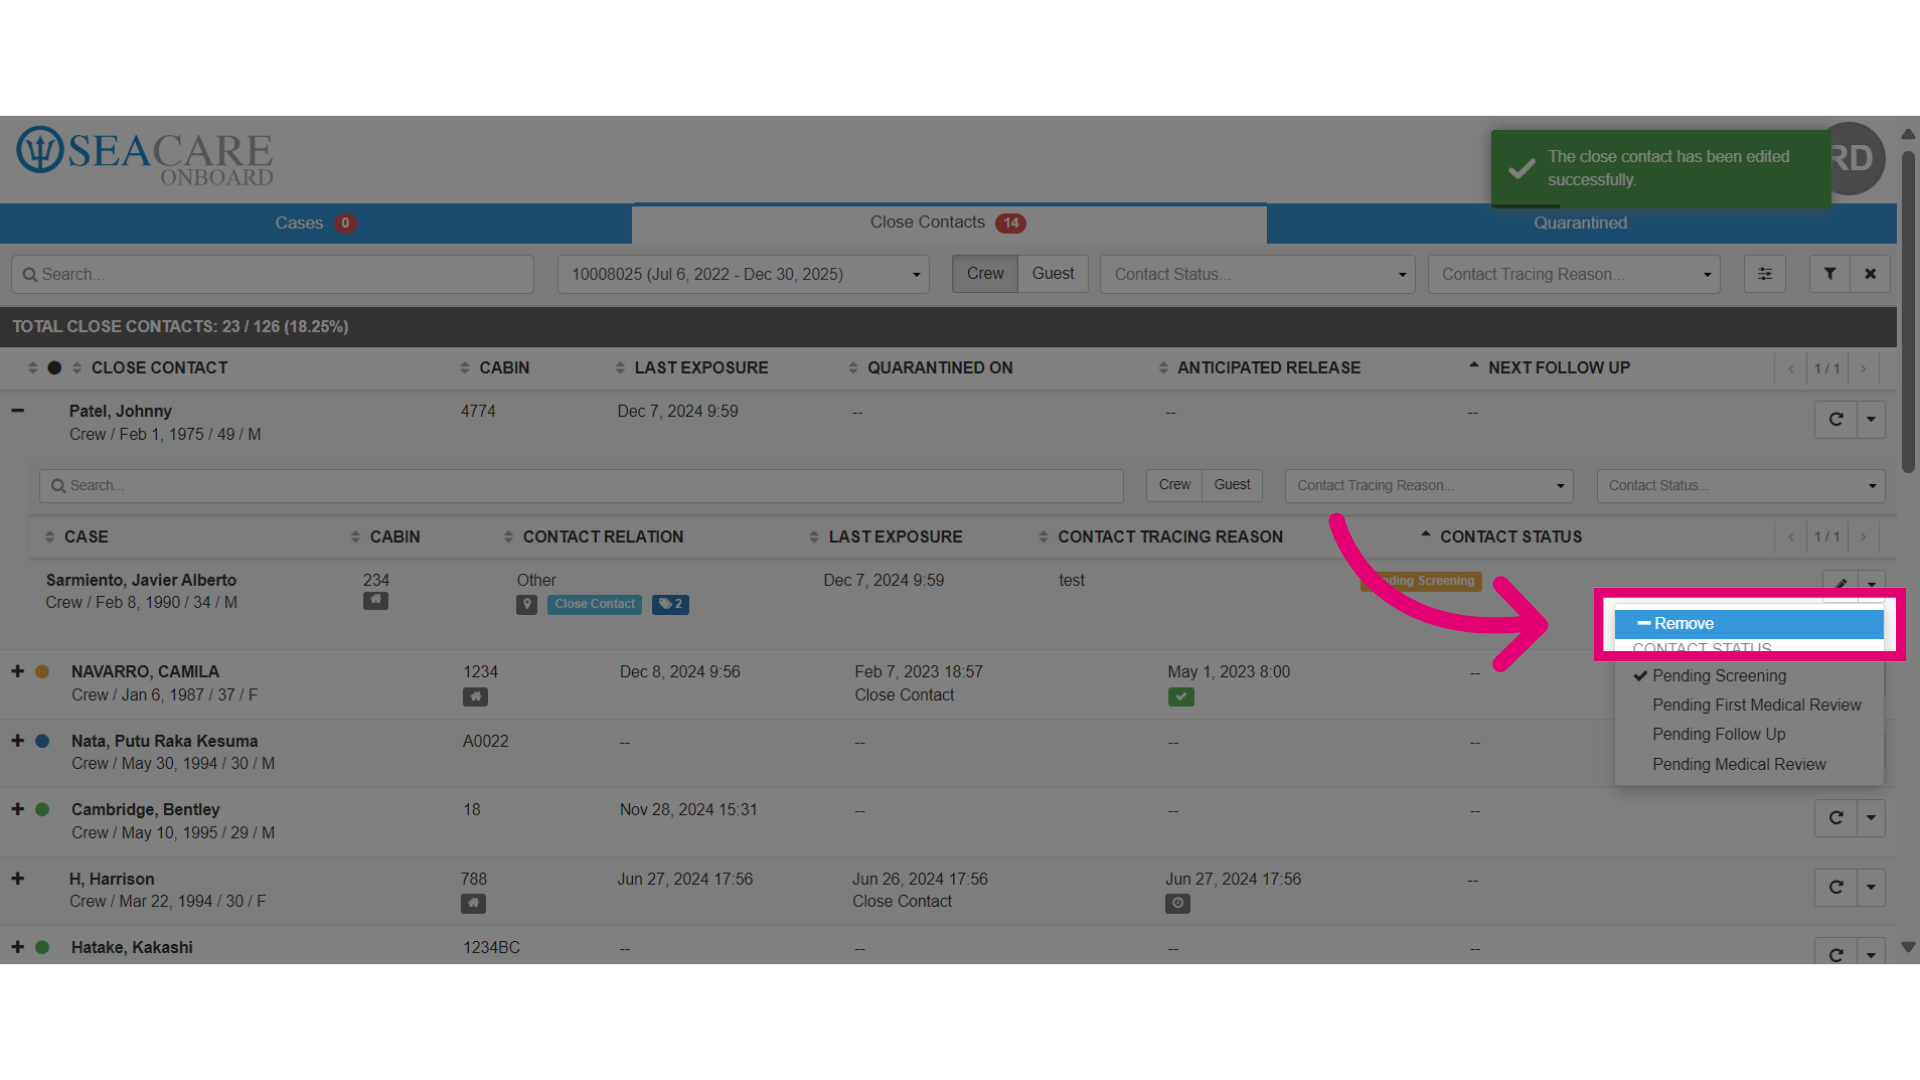
Task: Select Pending Follow Up option
Action: click(1749, 734)
